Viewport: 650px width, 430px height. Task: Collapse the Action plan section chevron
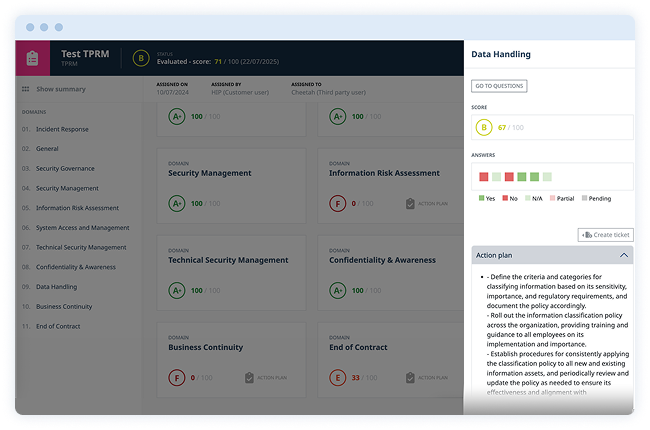coord(625,256)
